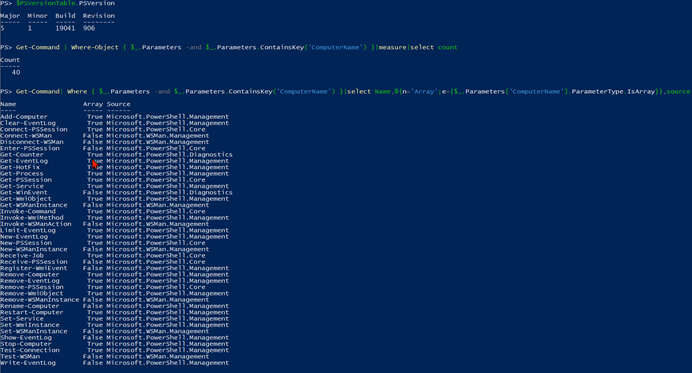Click the Write-EventLog row name
Screen dimensions: 692x373
click(x=28, y=363)
